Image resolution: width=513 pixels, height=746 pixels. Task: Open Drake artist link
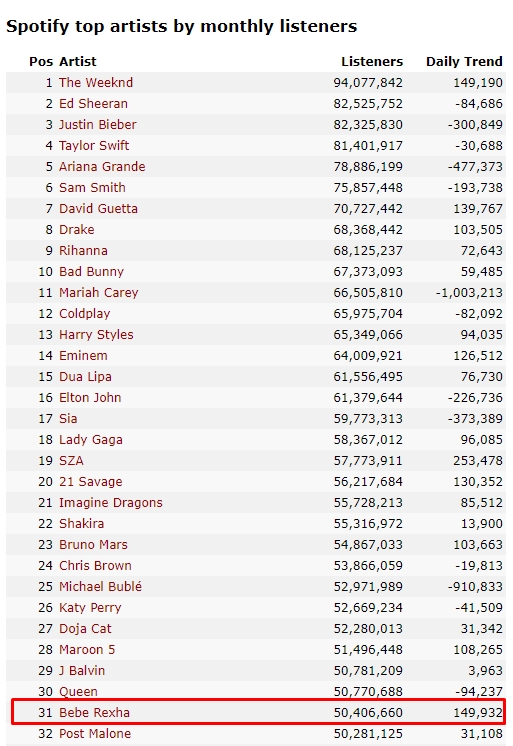coord(77,229)
